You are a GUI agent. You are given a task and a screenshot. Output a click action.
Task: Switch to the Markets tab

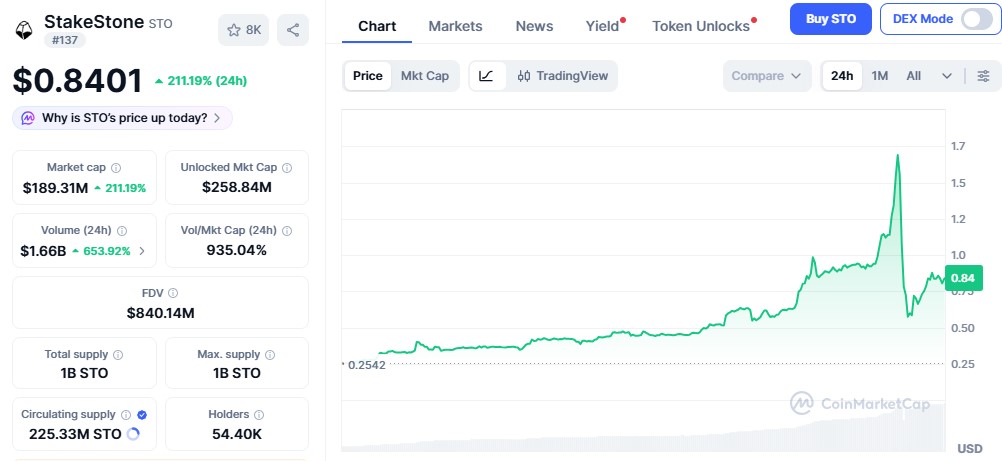click(456, 26)
